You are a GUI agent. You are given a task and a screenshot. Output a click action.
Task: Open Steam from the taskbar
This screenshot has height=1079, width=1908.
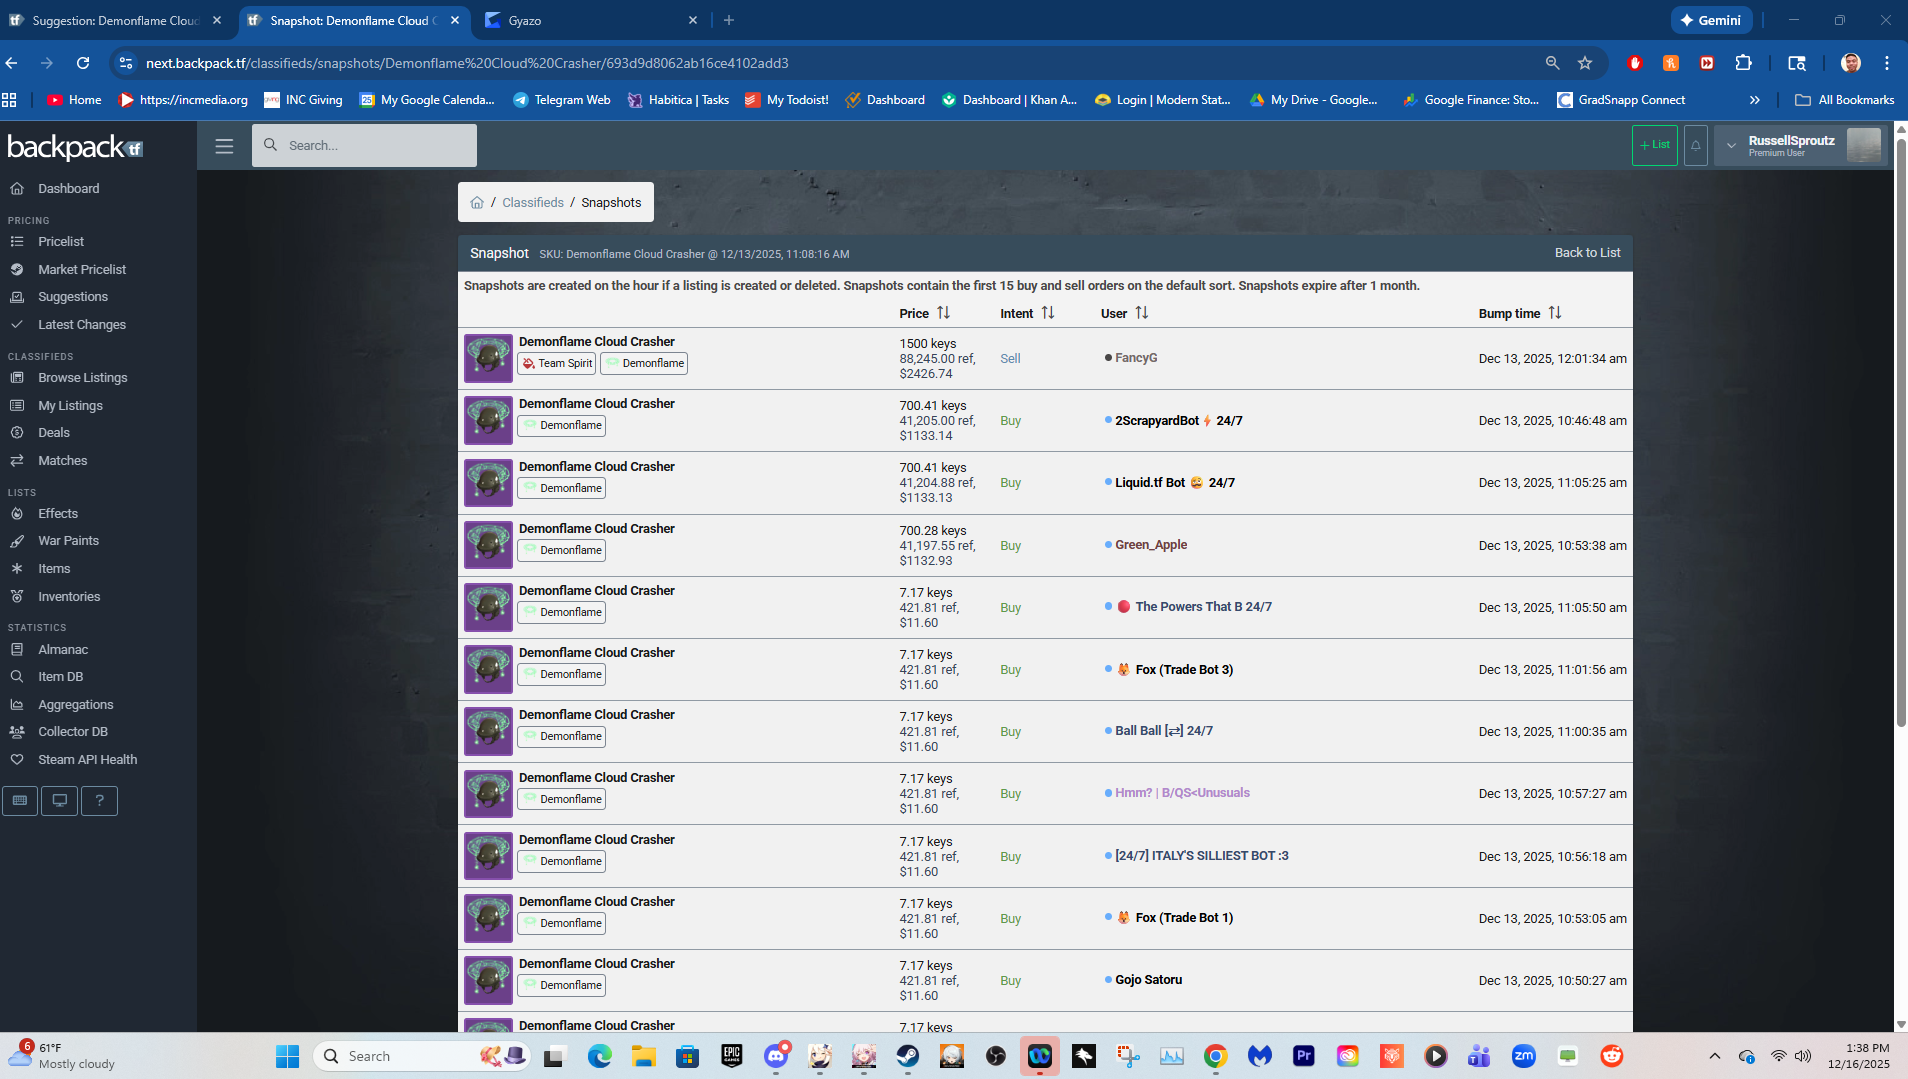[x=907, y=1056]
